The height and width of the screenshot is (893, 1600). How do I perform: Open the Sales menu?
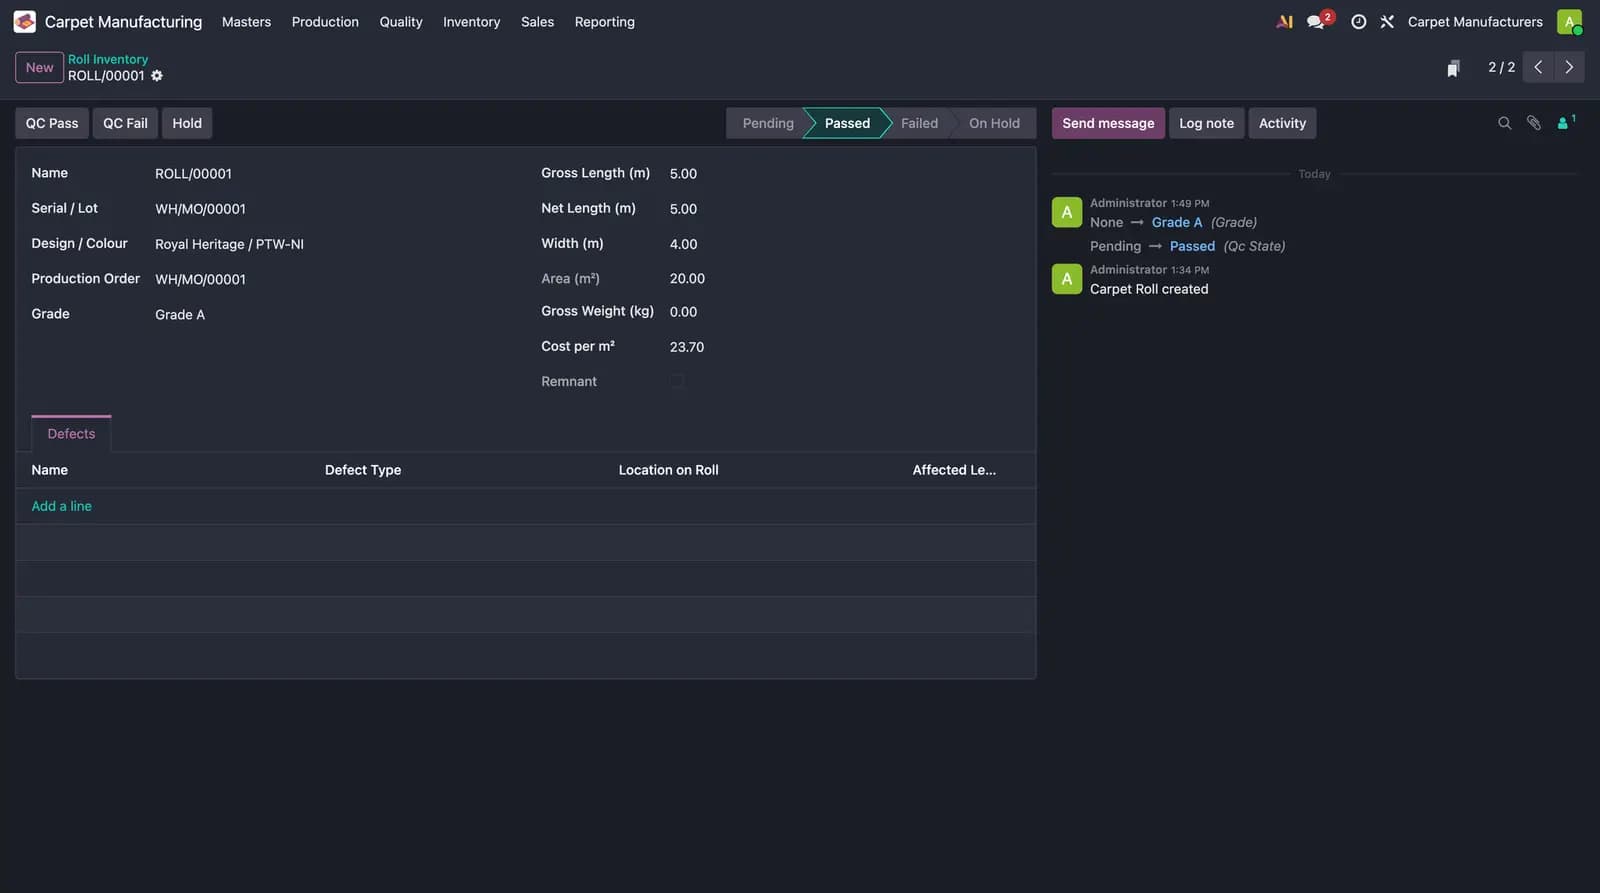pos(537,22)
